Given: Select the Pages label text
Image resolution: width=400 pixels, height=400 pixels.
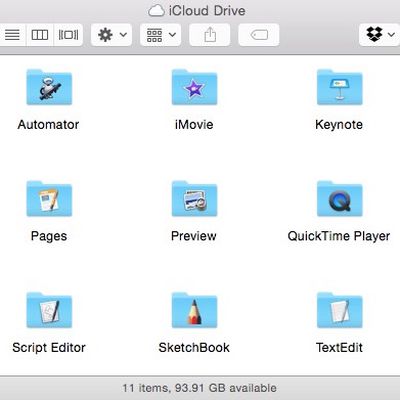Looking at the screenshot, I should (49, 237).
